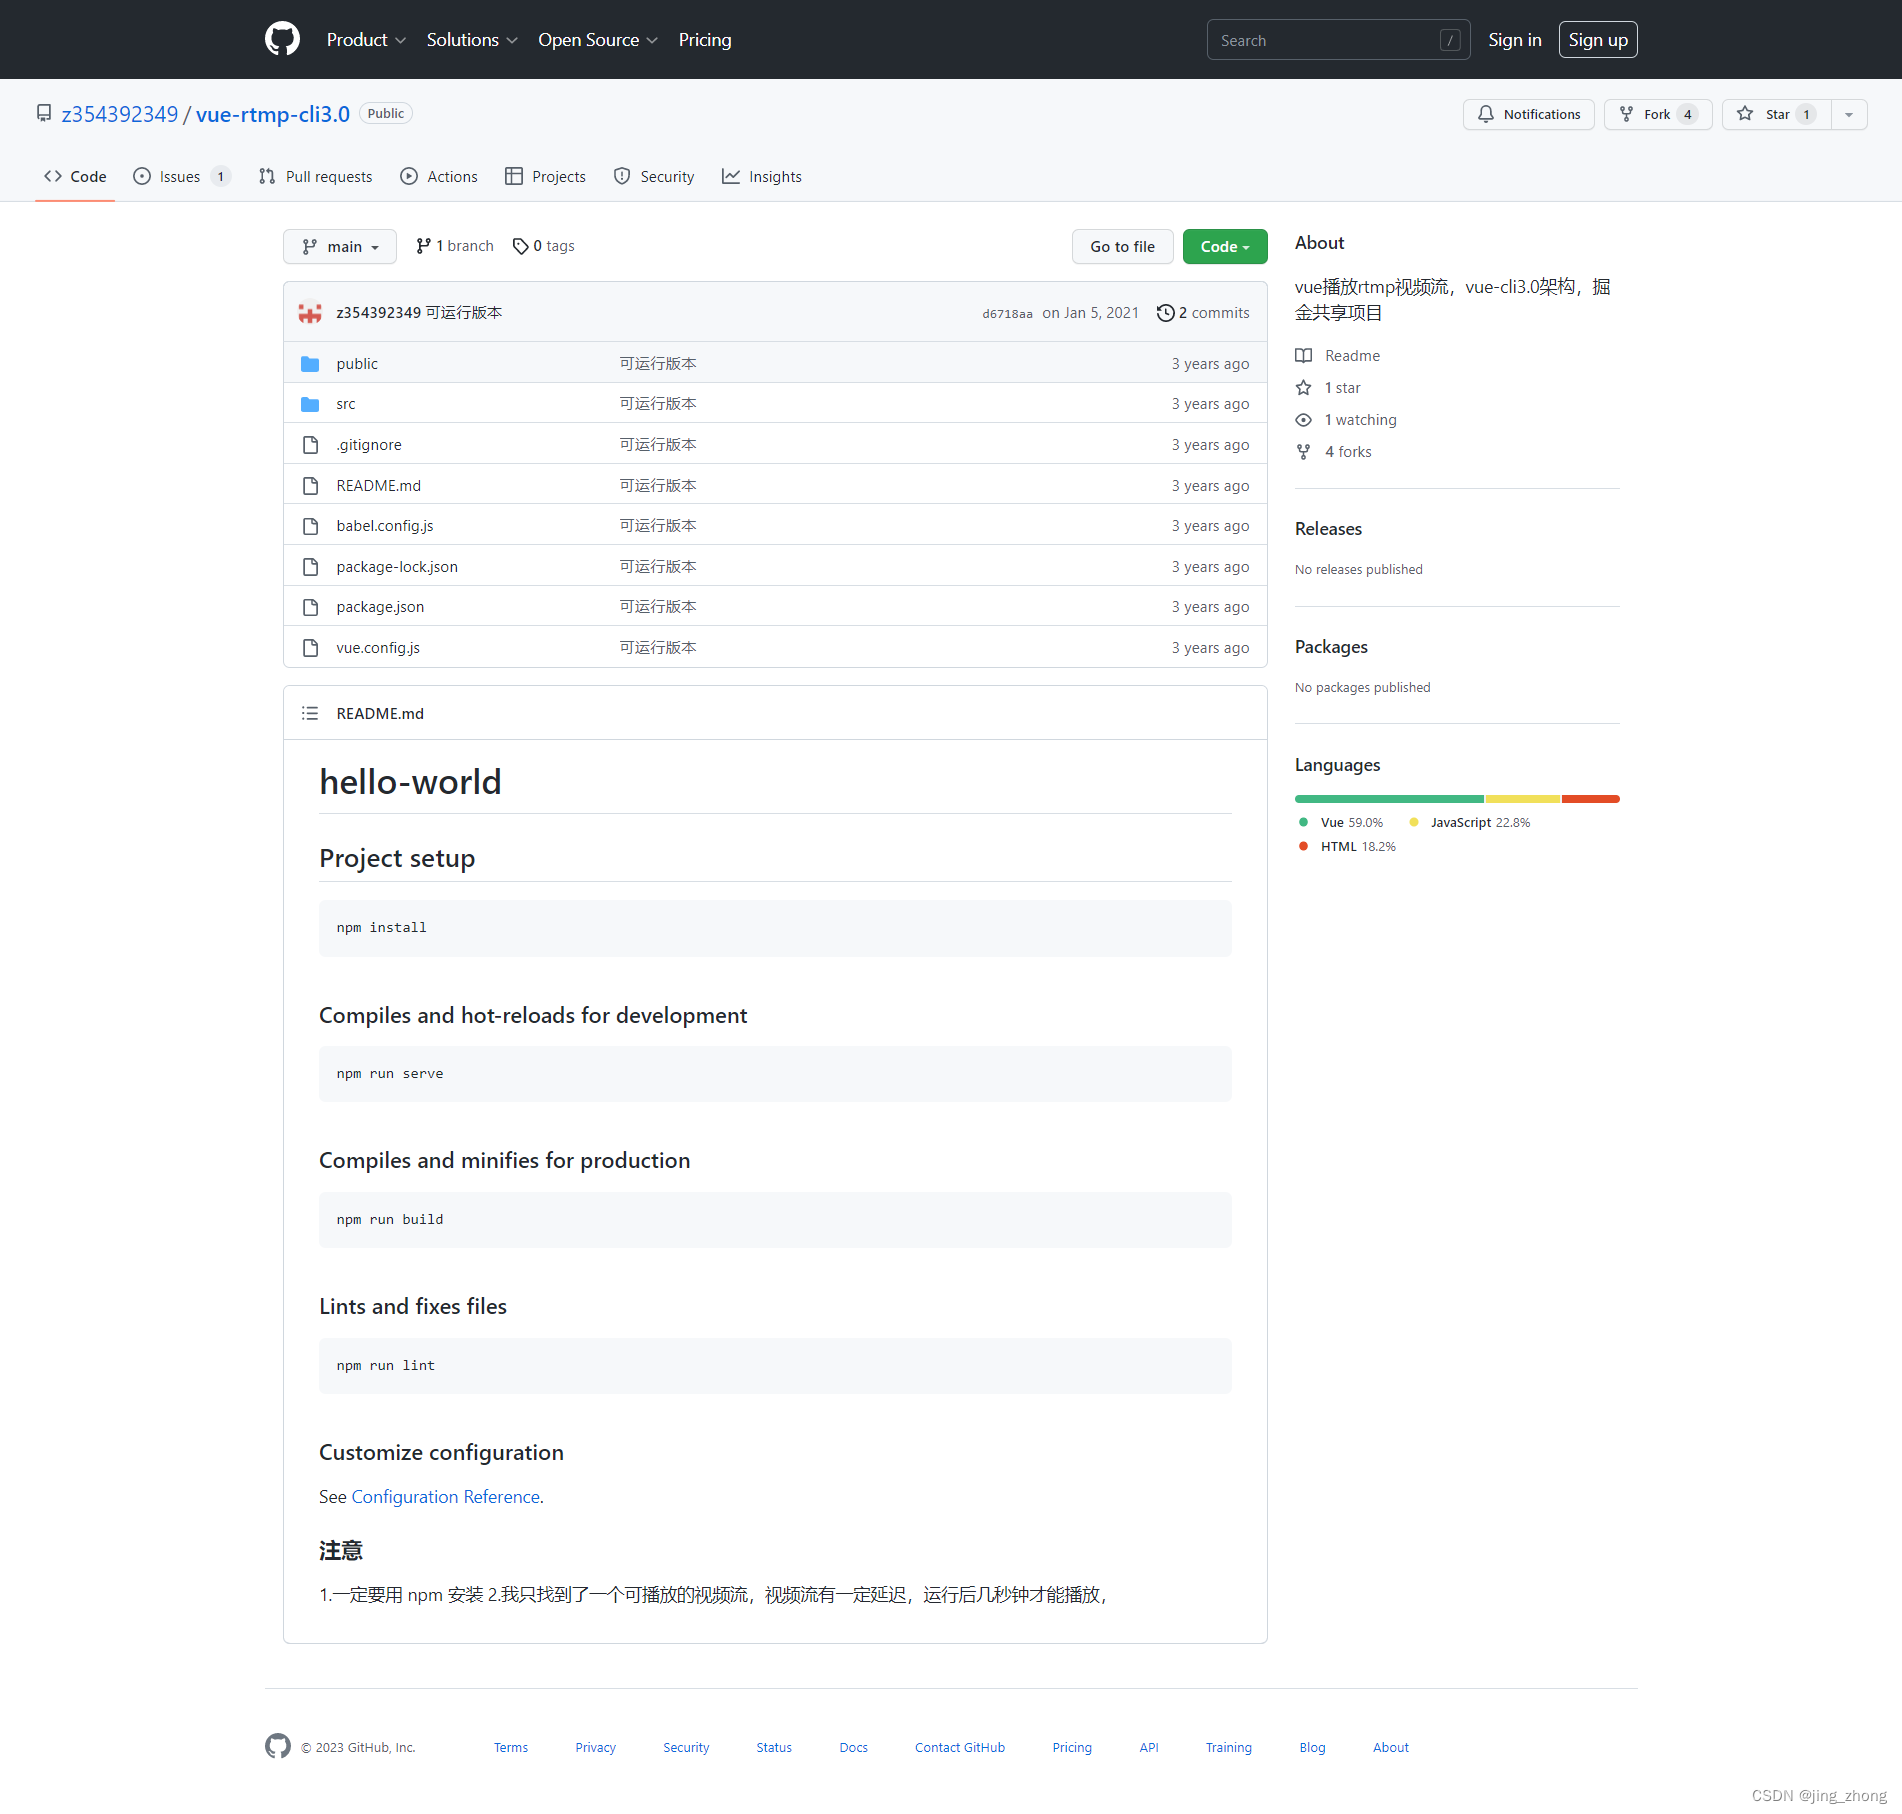Viewport: 1902px width, 1814px height.
Task: Open the .gitignore file
Action: (x=369, y=444)
